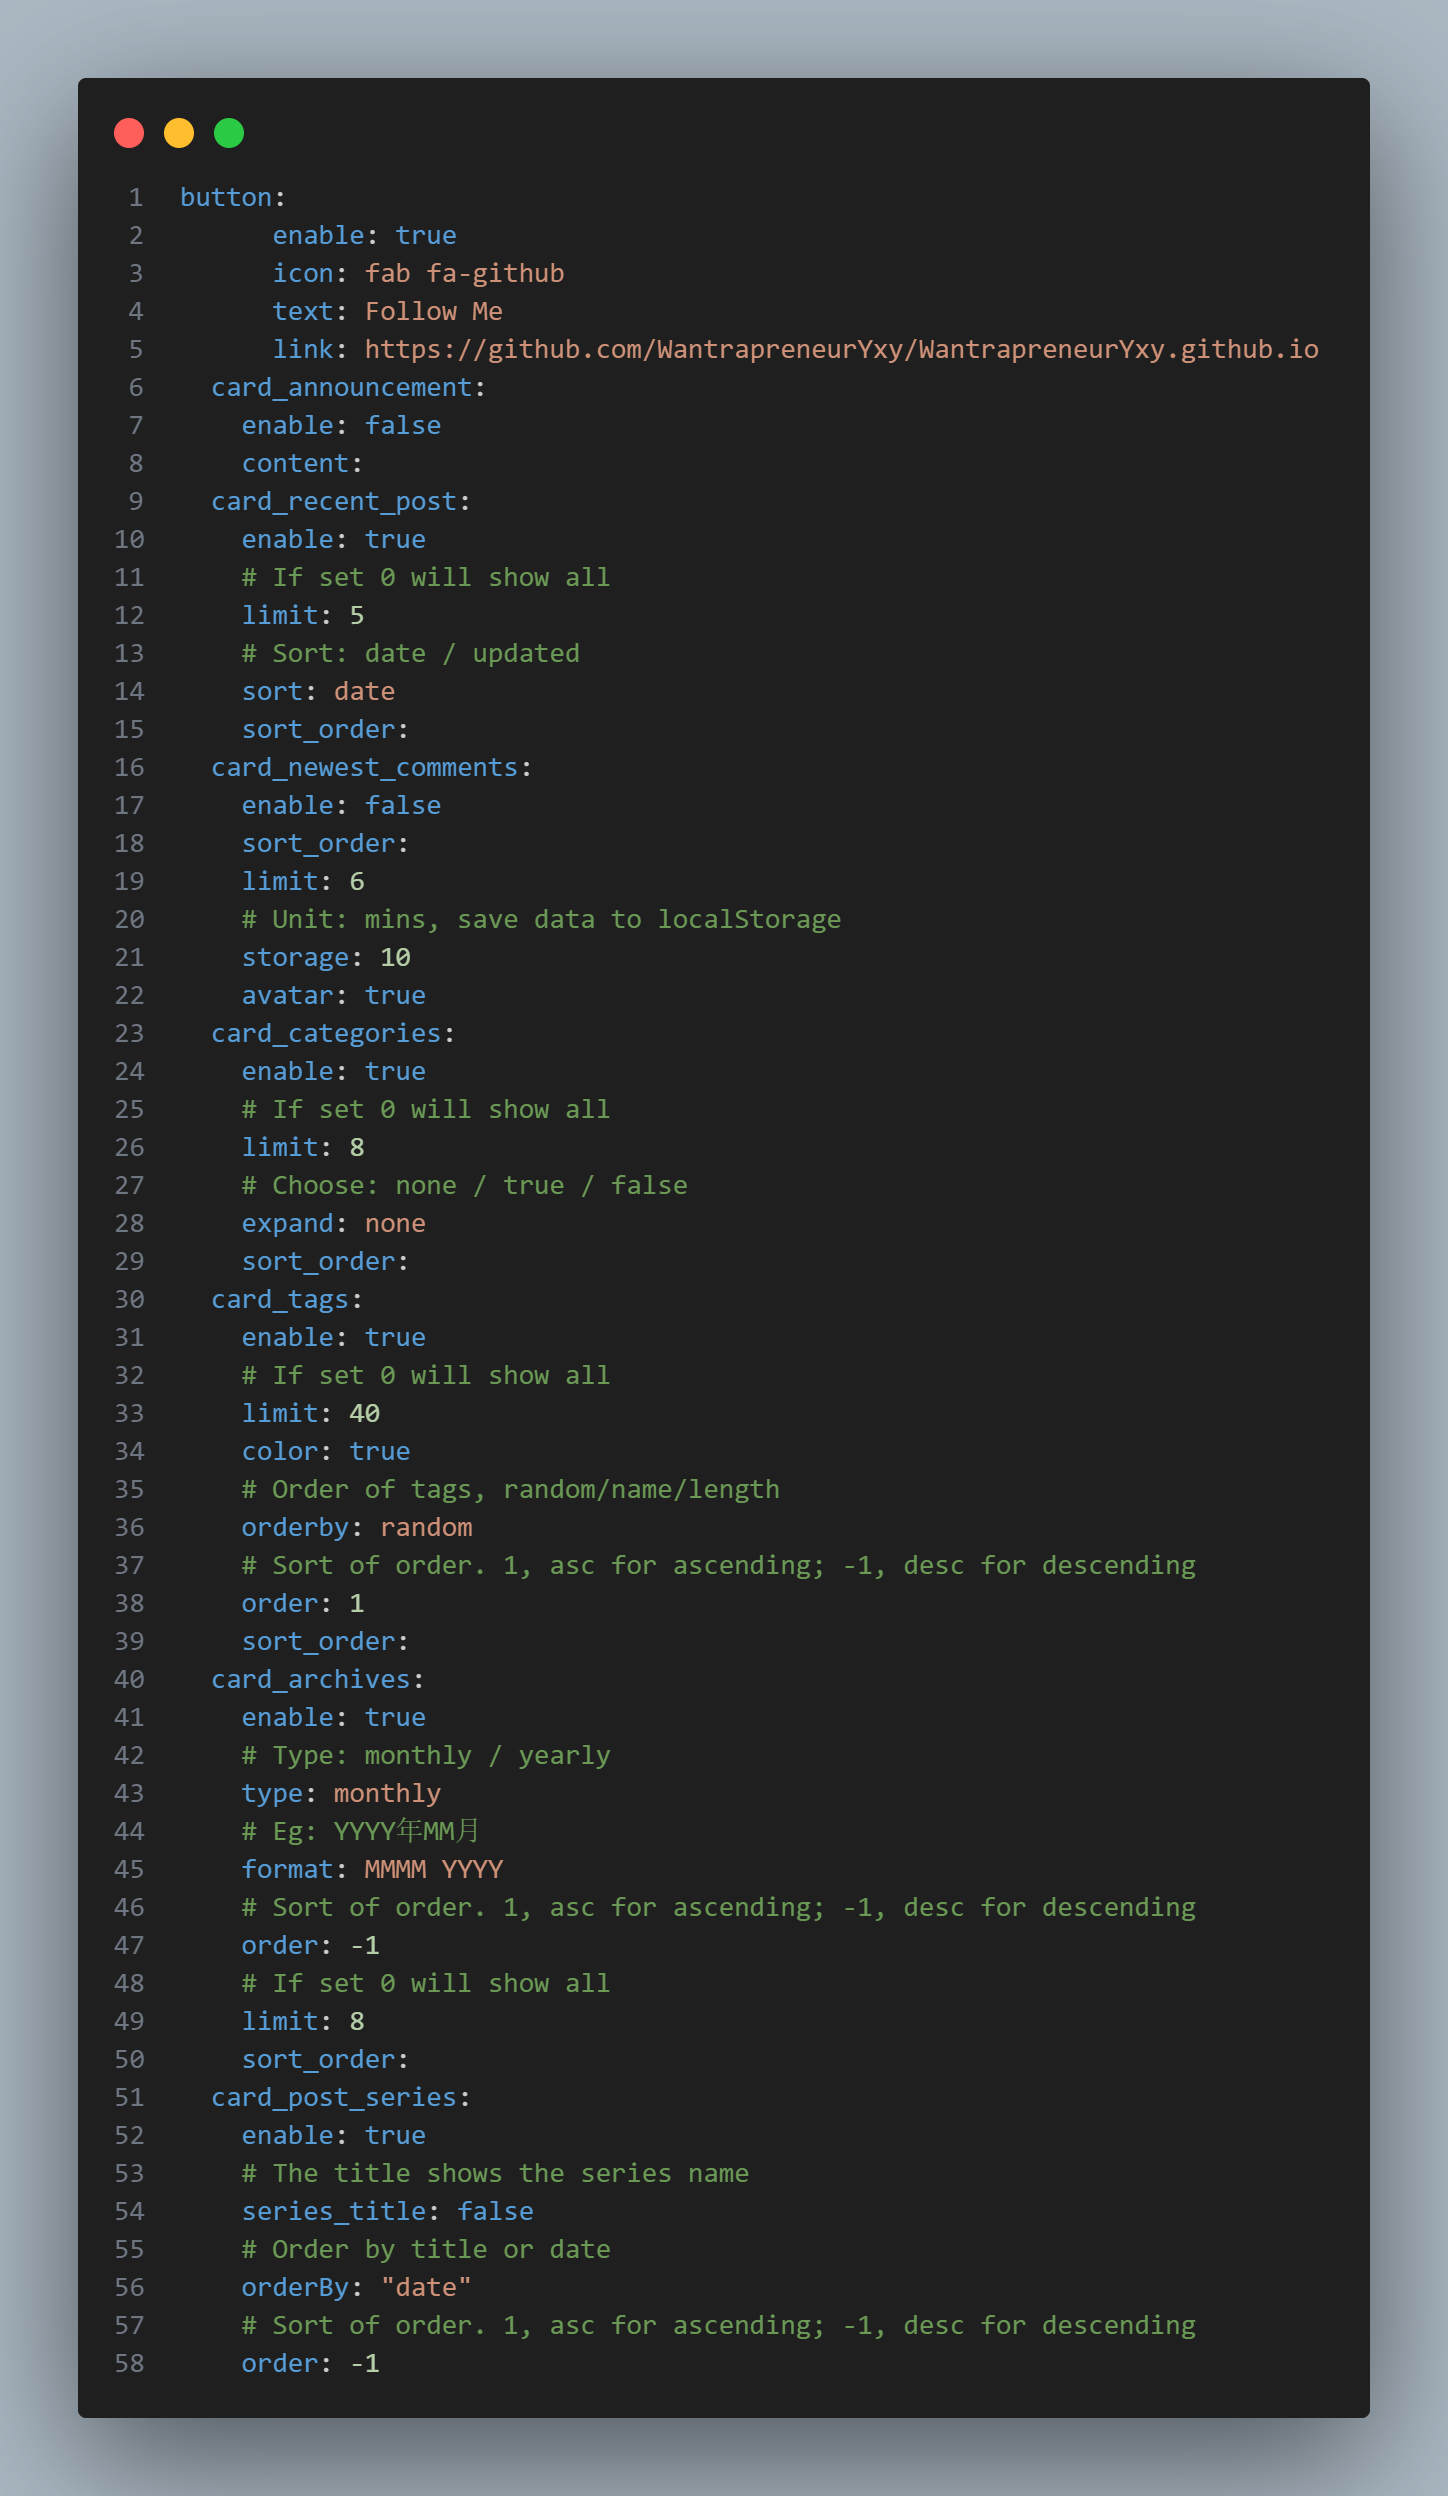Click the card_categories key
The image size is (1448, 2496).
(326, 1033)
